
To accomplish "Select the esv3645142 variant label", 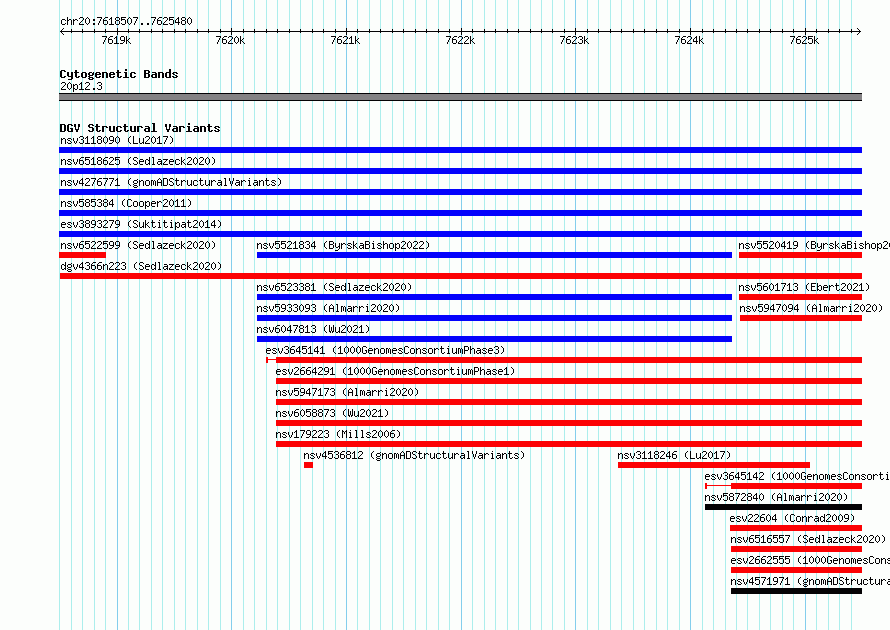I will click(x=797, y=476).
